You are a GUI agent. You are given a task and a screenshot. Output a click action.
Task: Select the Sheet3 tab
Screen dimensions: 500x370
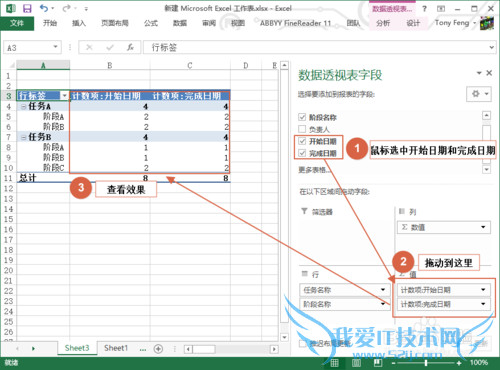(x=77, y=348)
